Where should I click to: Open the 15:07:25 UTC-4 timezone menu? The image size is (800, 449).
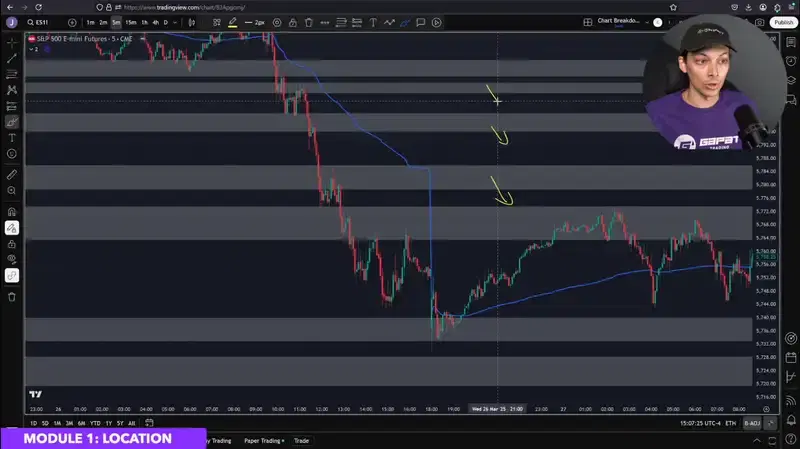(x=700, y=423)
